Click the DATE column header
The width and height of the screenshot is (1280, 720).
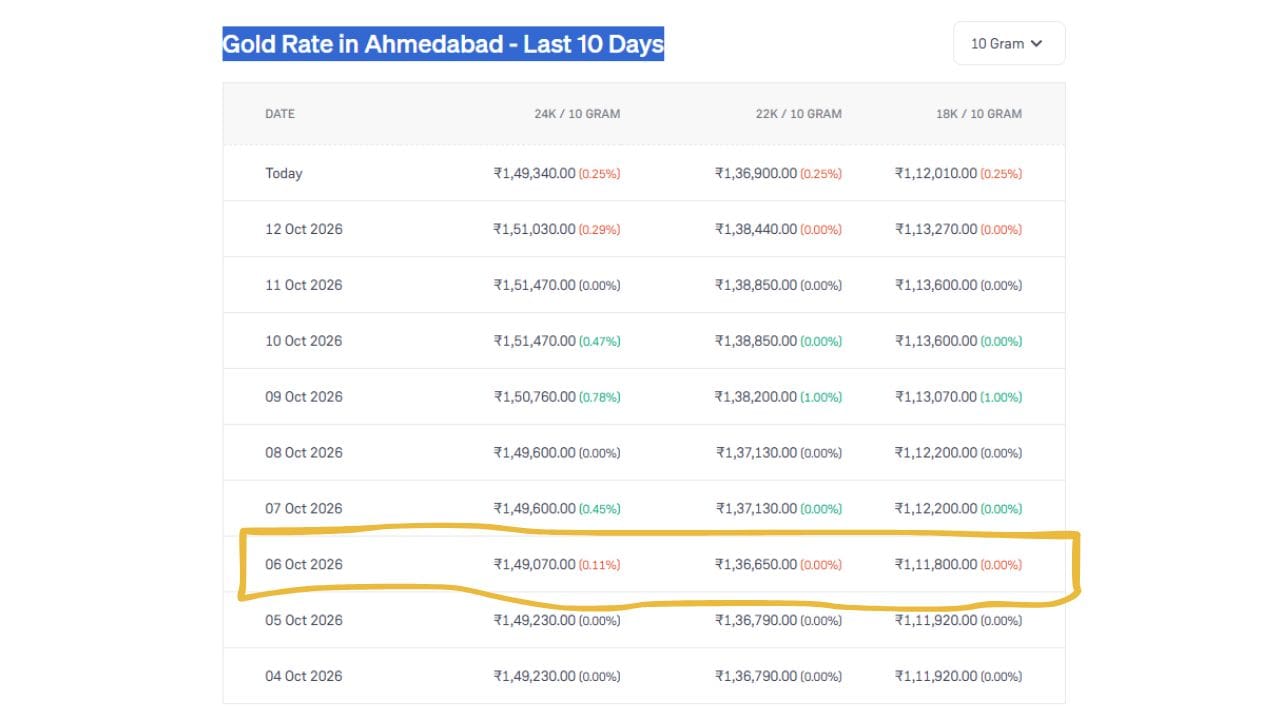280,114
